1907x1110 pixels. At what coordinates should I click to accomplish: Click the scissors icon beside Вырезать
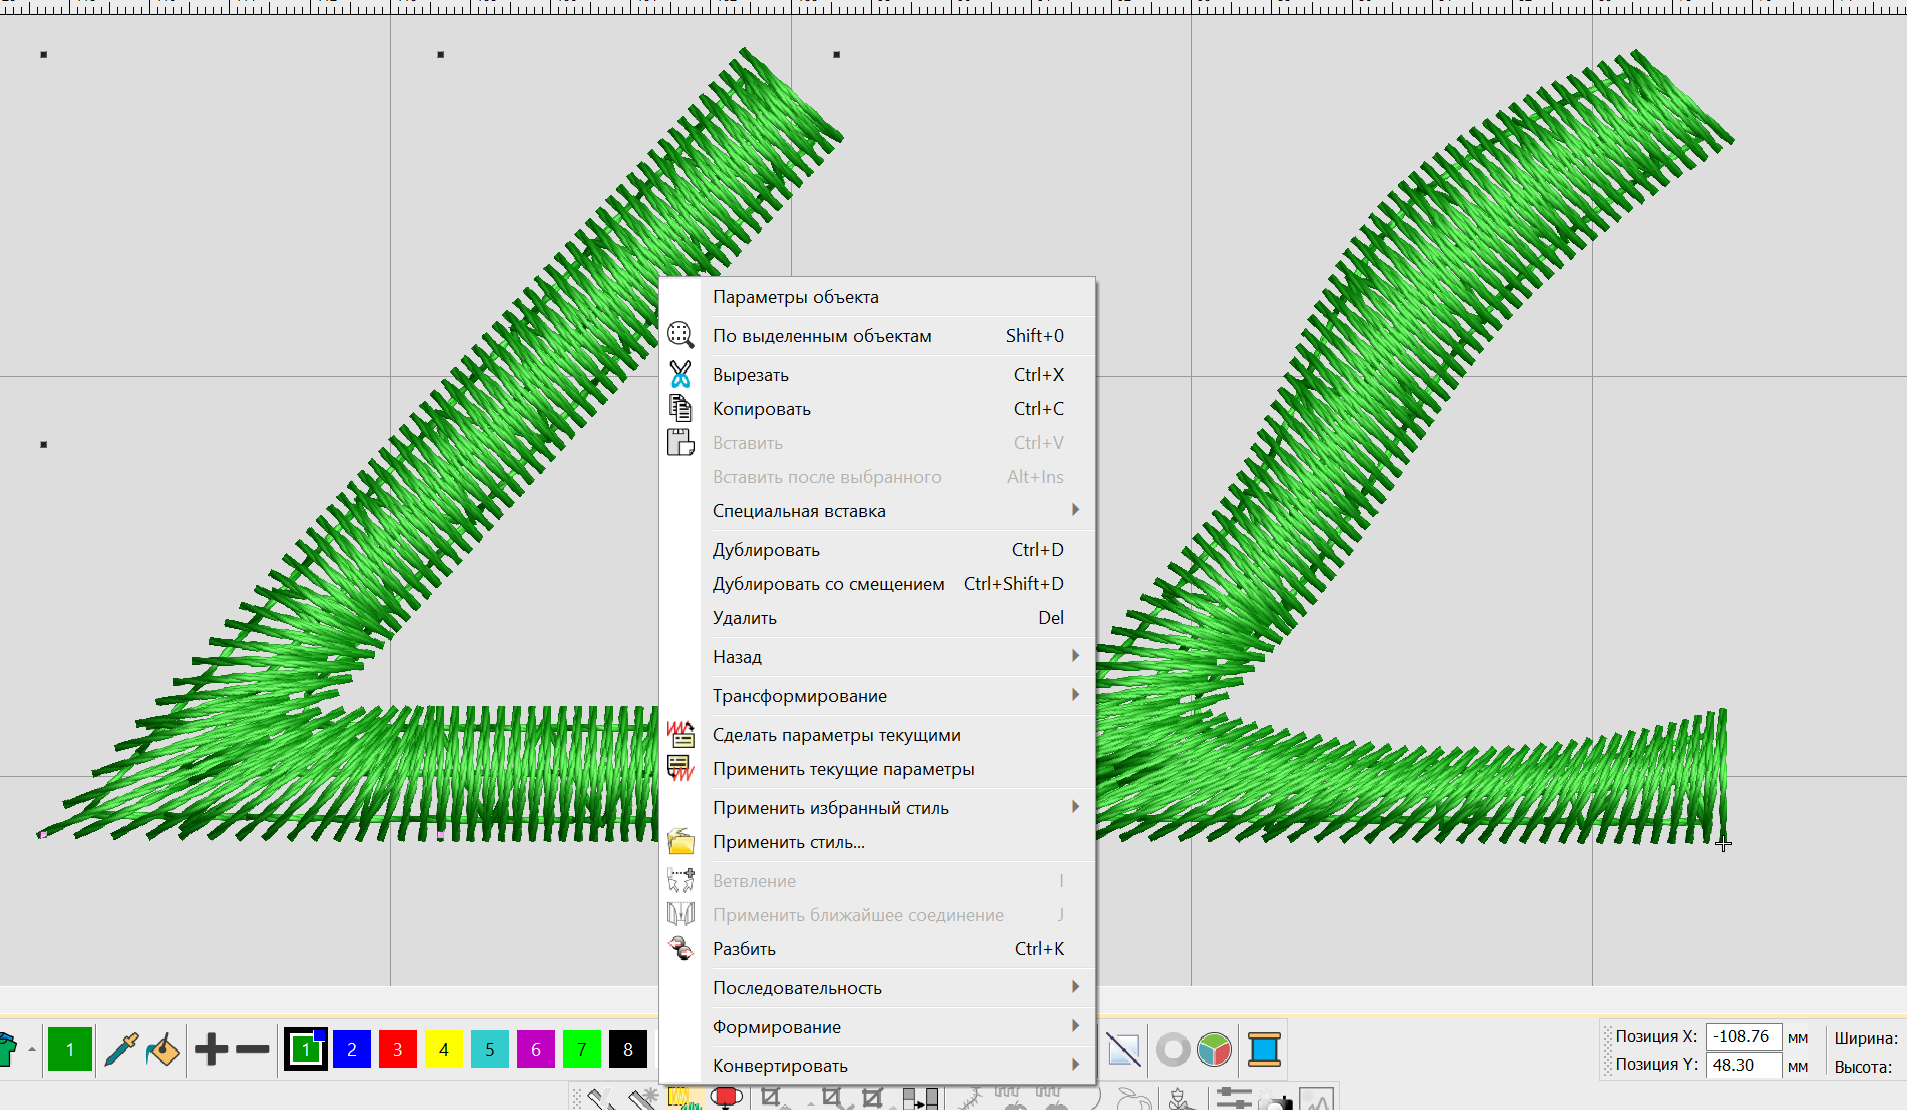[x=680, y=375]
